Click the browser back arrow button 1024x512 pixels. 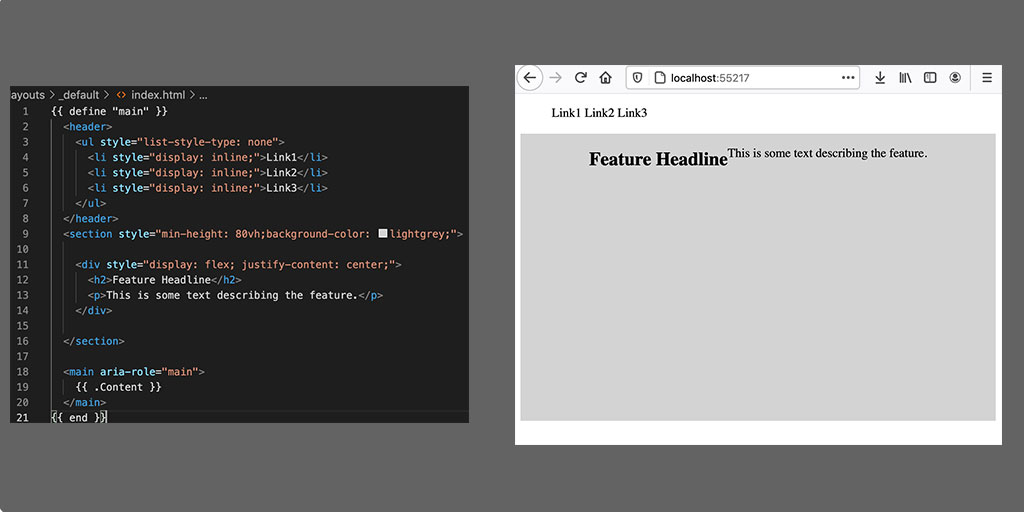[530, 78]
